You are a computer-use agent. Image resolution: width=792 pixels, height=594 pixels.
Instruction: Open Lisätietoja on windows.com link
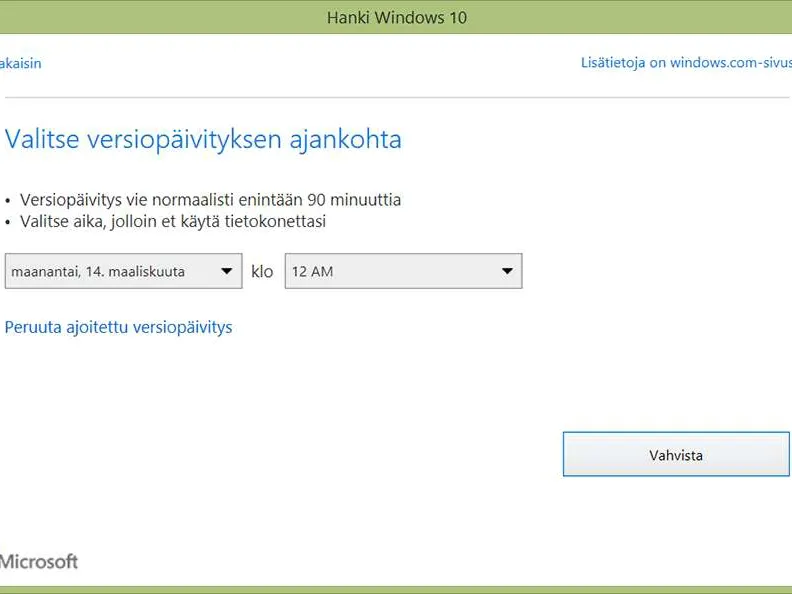[686, 63]
